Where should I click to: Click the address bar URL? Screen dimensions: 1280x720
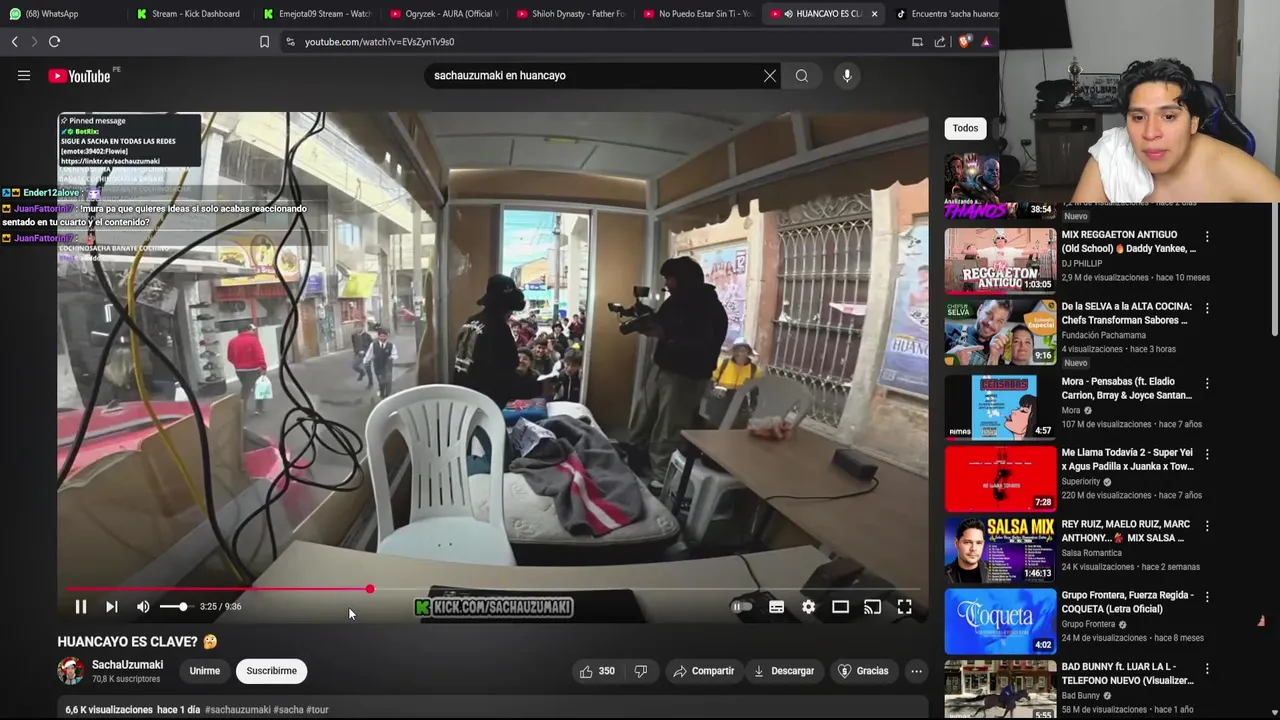pos(380,42)
